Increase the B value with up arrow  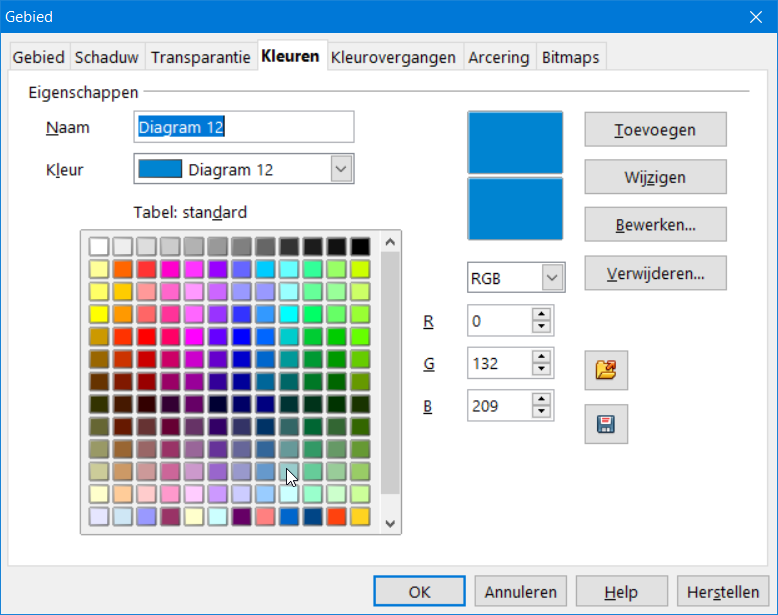coord(541,399)
